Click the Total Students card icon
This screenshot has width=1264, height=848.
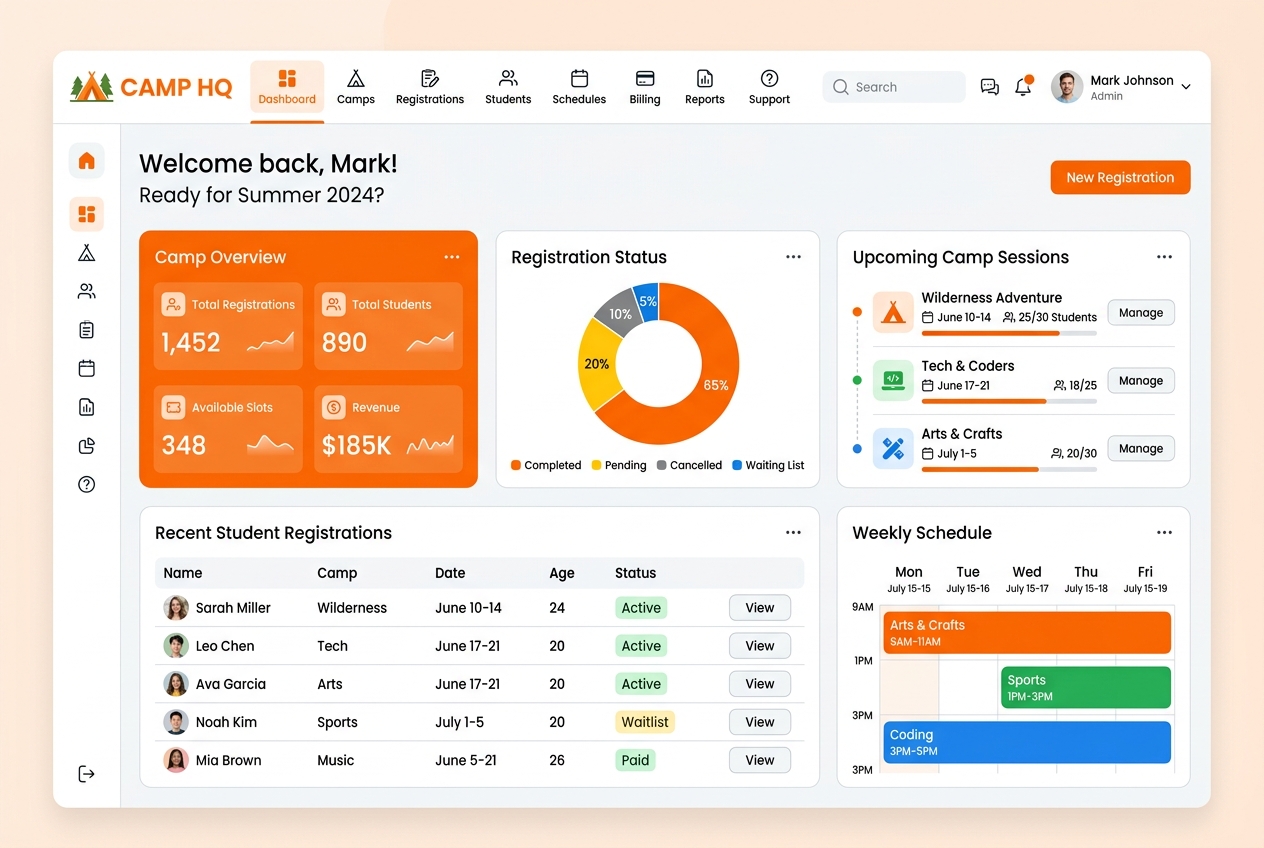[x=334, y=304]
